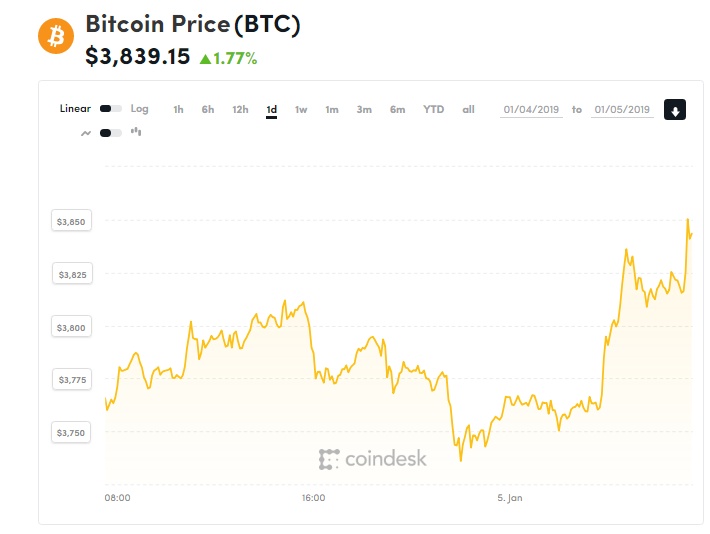This screenshot has width=710, height=534.
Task: Select the line chart icon
Action: coord(86,133)
